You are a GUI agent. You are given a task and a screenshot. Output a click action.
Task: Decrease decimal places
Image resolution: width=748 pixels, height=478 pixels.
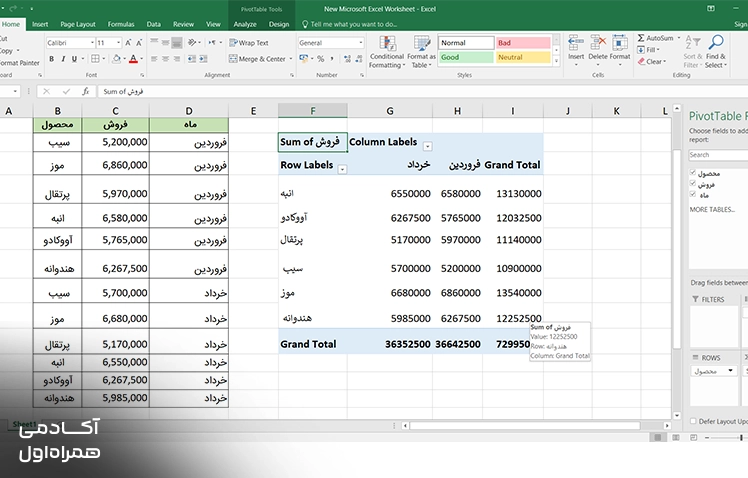359,59
